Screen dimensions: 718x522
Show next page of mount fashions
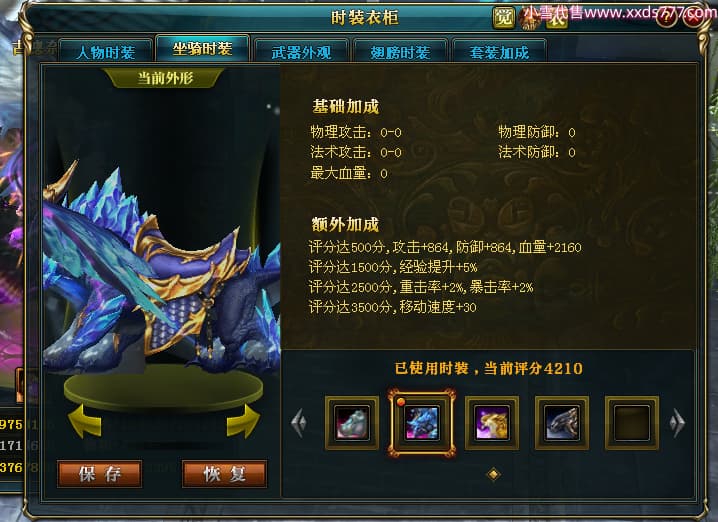click(677, 422)
